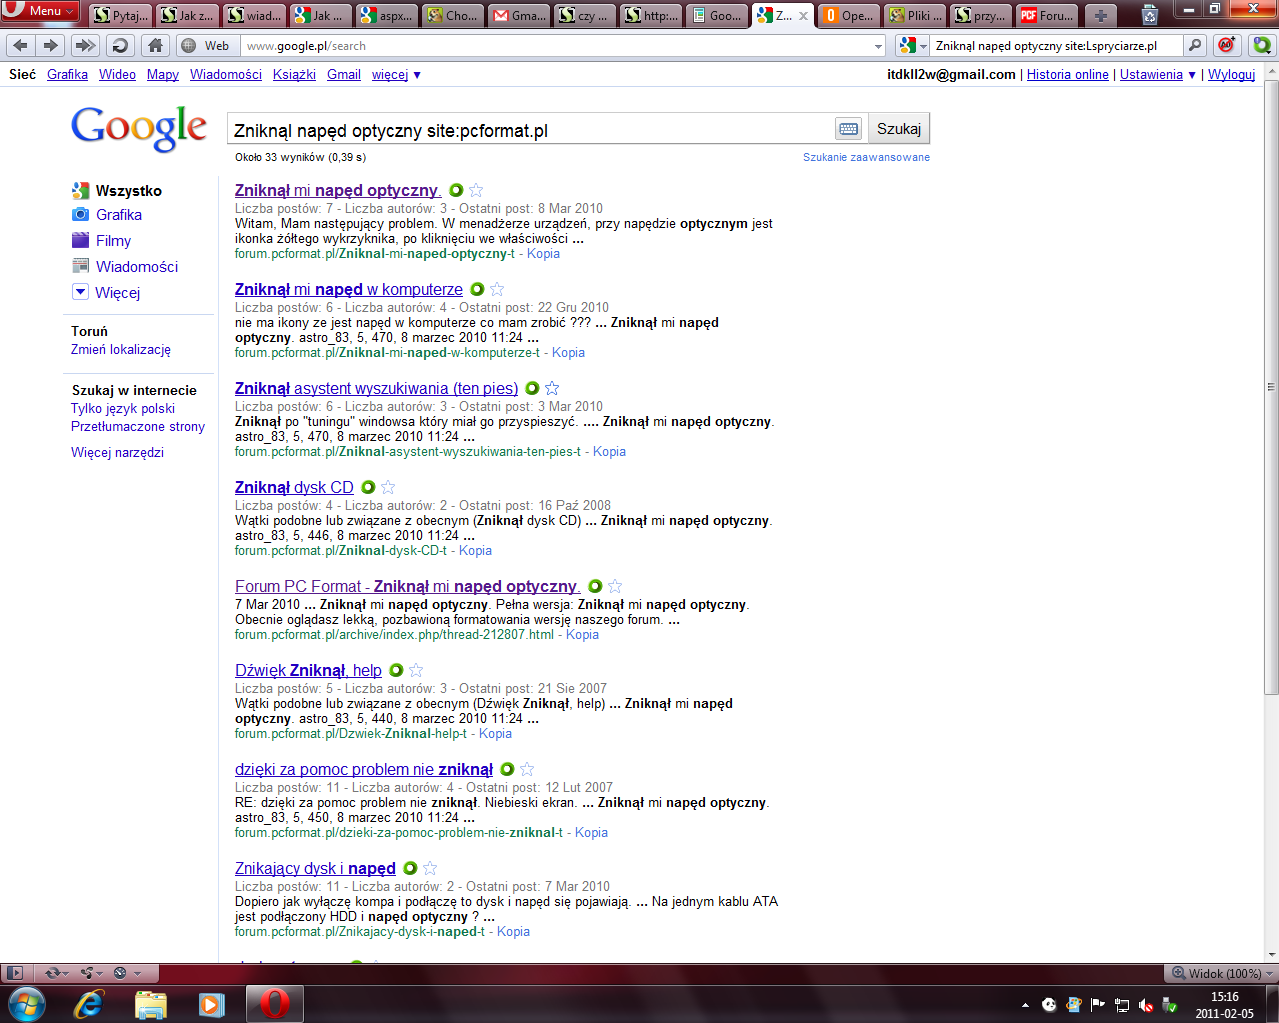The height and width of the screenshot is (1023, 1279).
Task: Go to the Home page icon
Action: click(155, 46)
